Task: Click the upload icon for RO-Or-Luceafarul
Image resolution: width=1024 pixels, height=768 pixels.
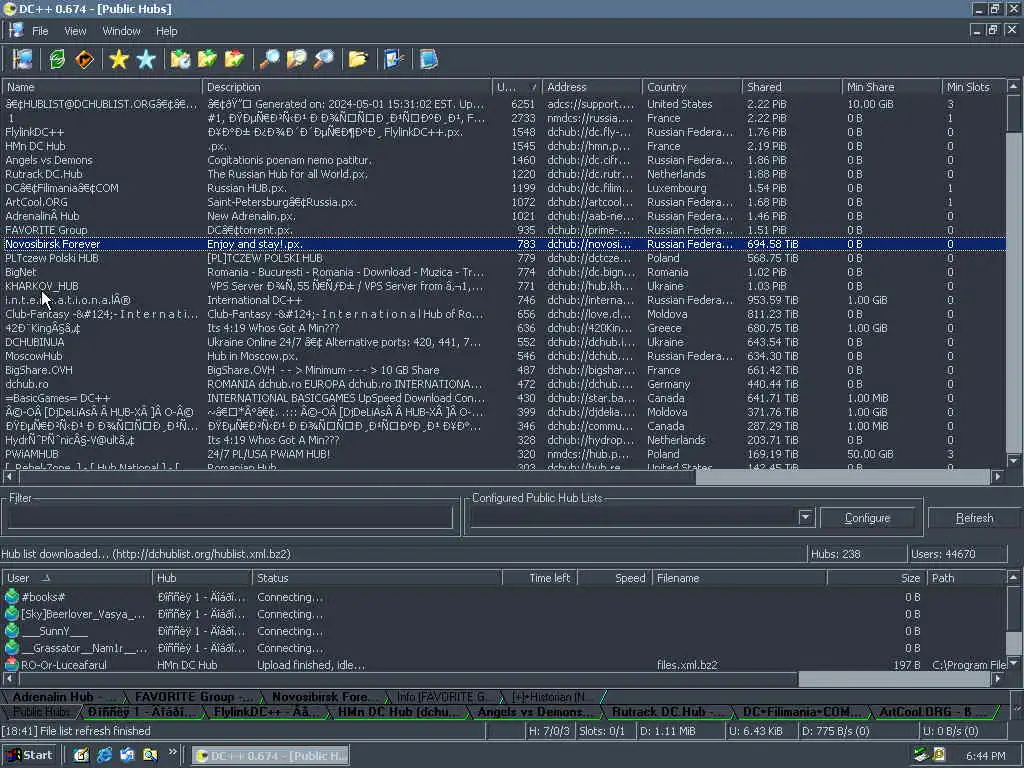Action: [11, 664]
